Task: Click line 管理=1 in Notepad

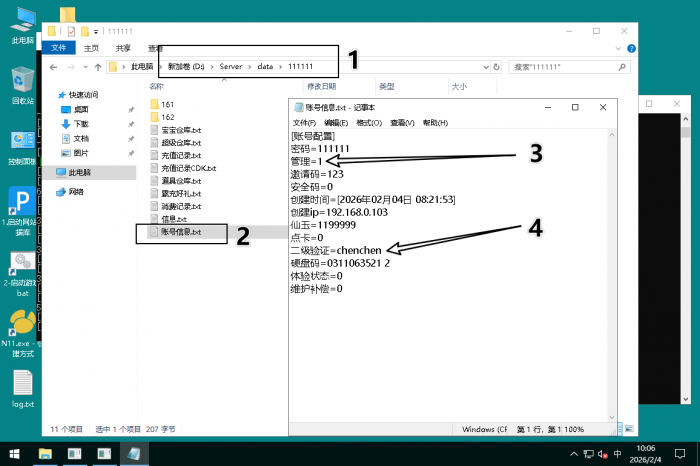Action: (x=307, y=161)
